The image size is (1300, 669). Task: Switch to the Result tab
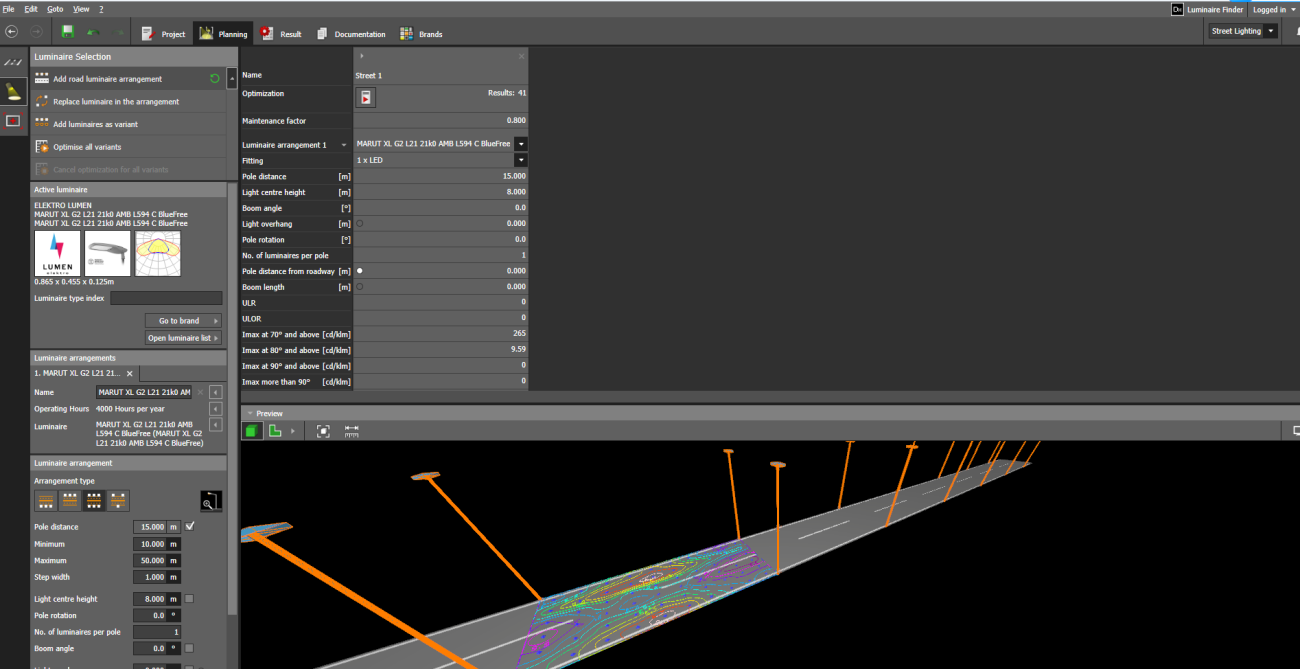pyautogui.click(x=281, y=34)
